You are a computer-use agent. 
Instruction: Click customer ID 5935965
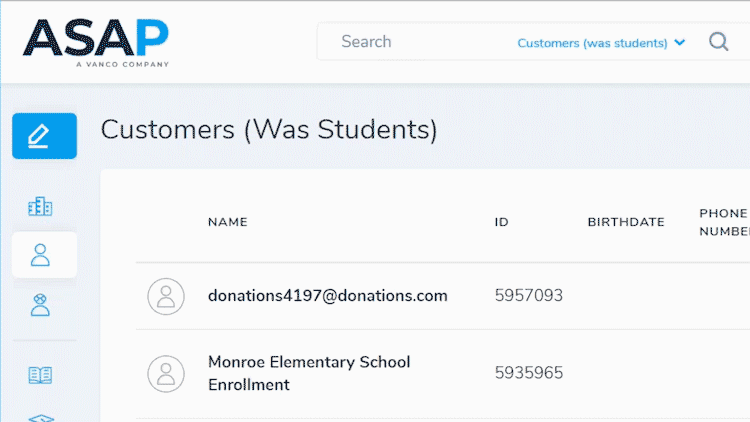pyautogui.click(x=528, y=373)
